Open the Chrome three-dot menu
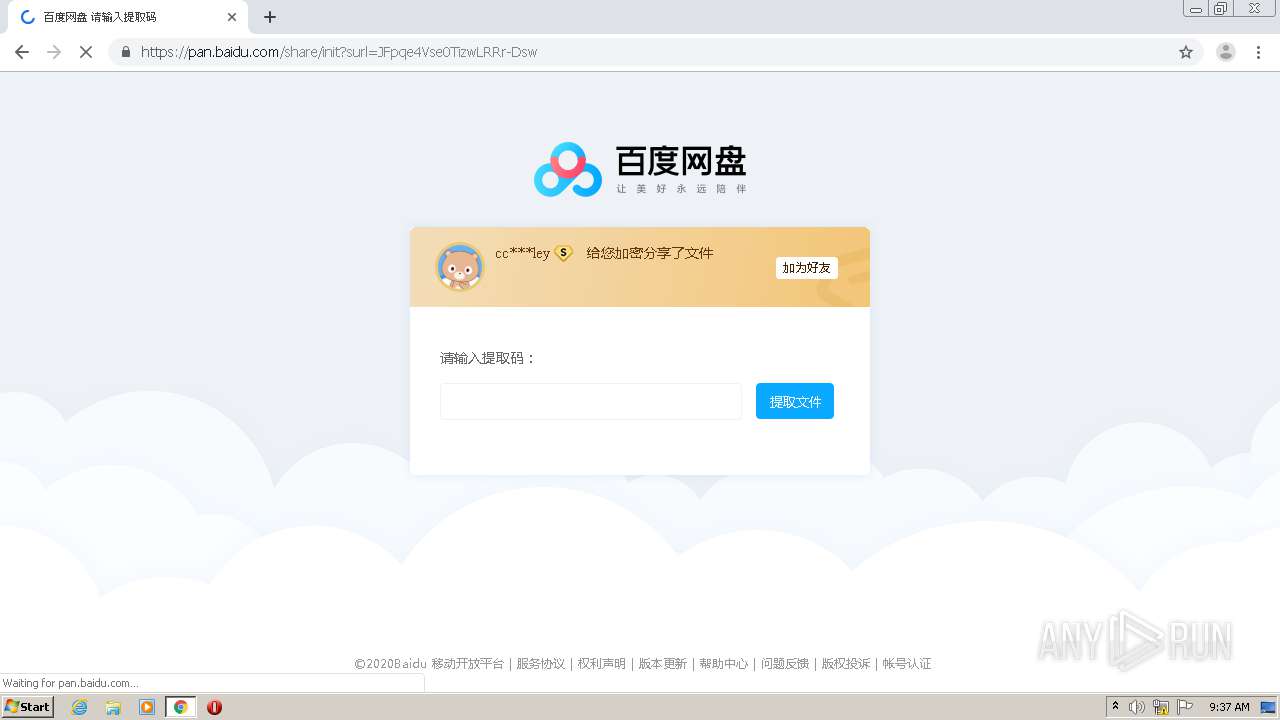 [x=1259, y=52]
